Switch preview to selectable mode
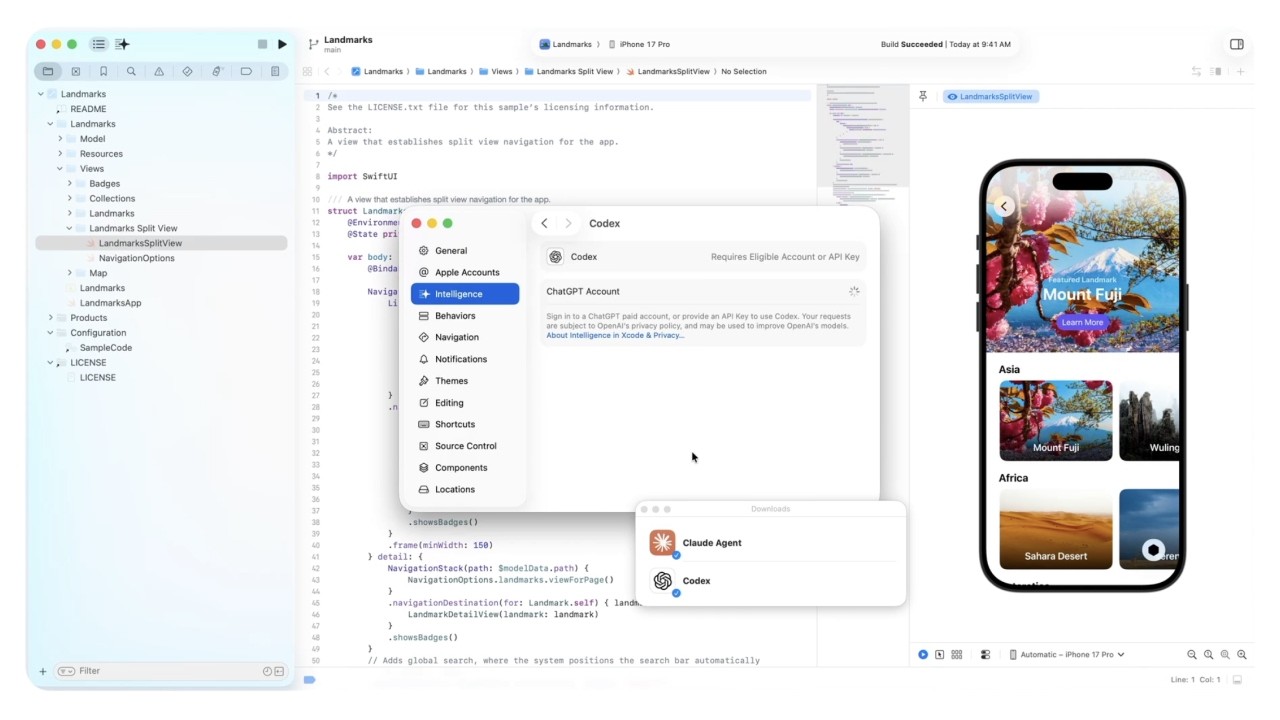 coord(939,654)
